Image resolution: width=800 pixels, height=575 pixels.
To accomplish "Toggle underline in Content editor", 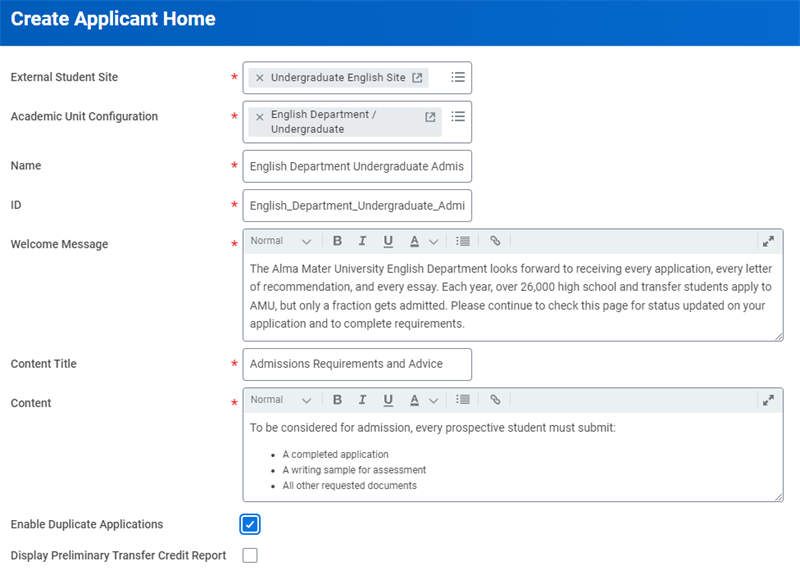I will tap(388, 400).
